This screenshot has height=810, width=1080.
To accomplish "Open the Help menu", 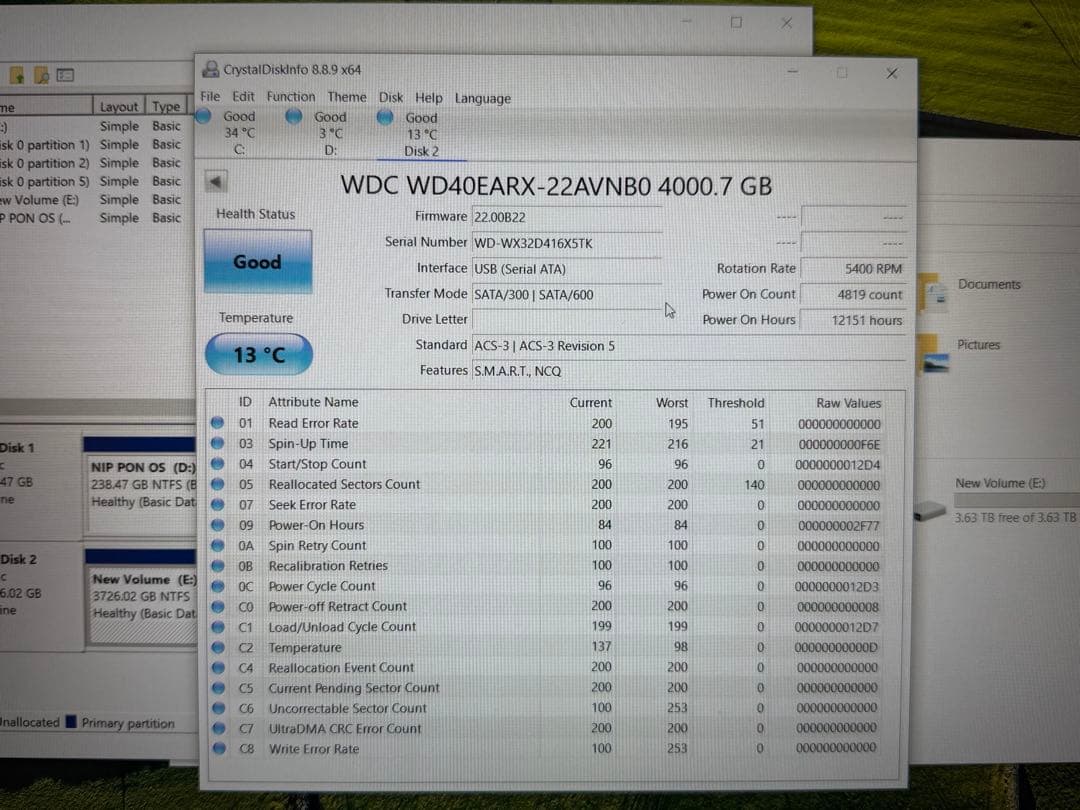I will (428, 98).
